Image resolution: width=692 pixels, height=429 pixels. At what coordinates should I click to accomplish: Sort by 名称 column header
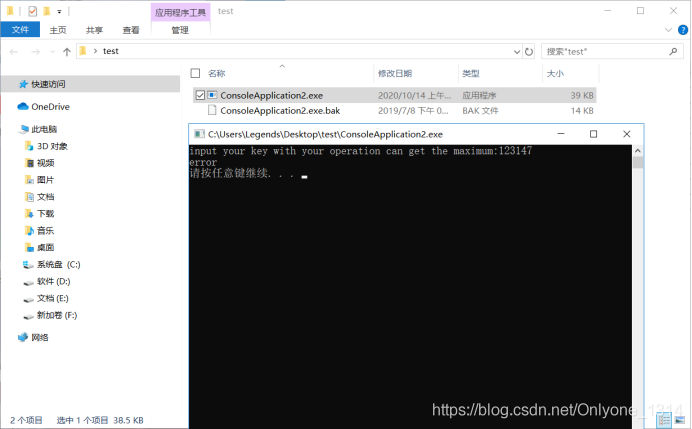click(x=217, y=73)
